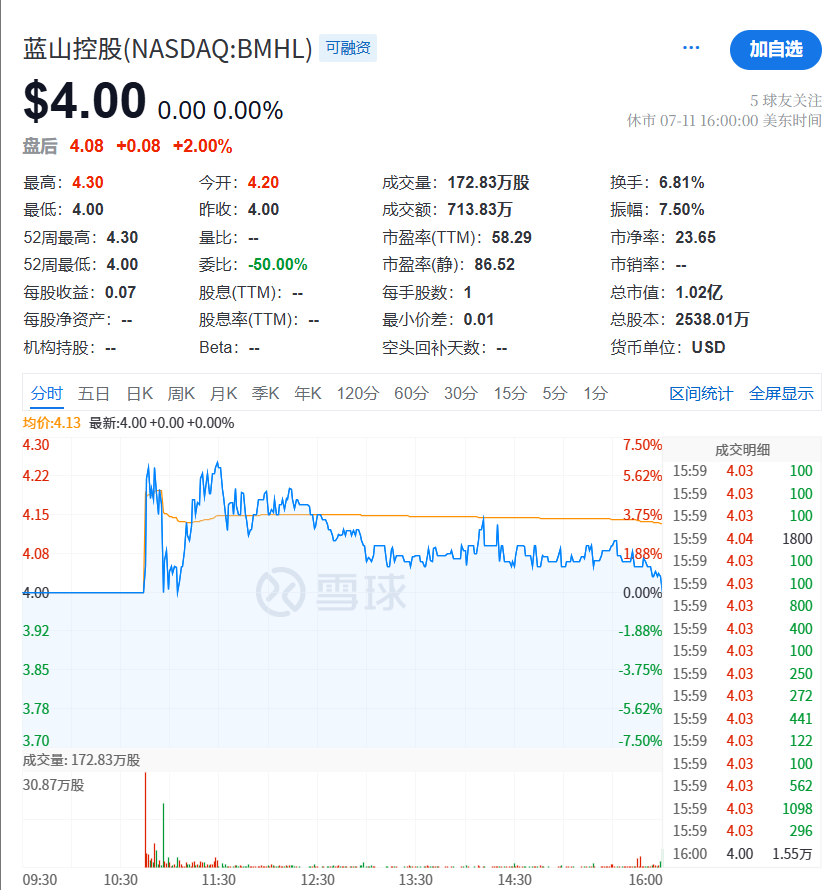Switch to the 周K chart tab

click(x=181, y=393)
